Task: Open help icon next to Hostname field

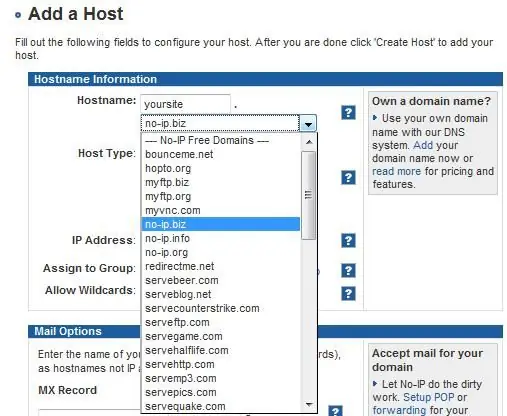Action: [348, 113]
